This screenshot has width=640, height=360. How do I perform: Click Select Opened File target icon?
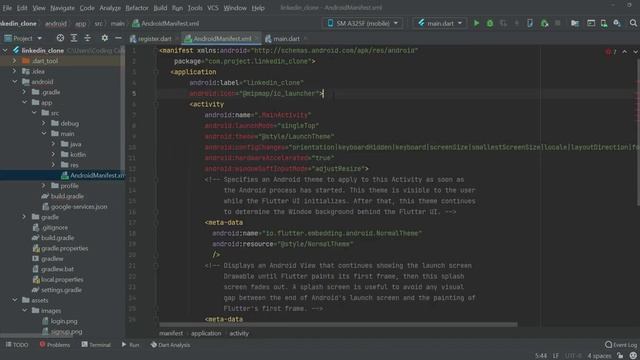tap(60, 38)
